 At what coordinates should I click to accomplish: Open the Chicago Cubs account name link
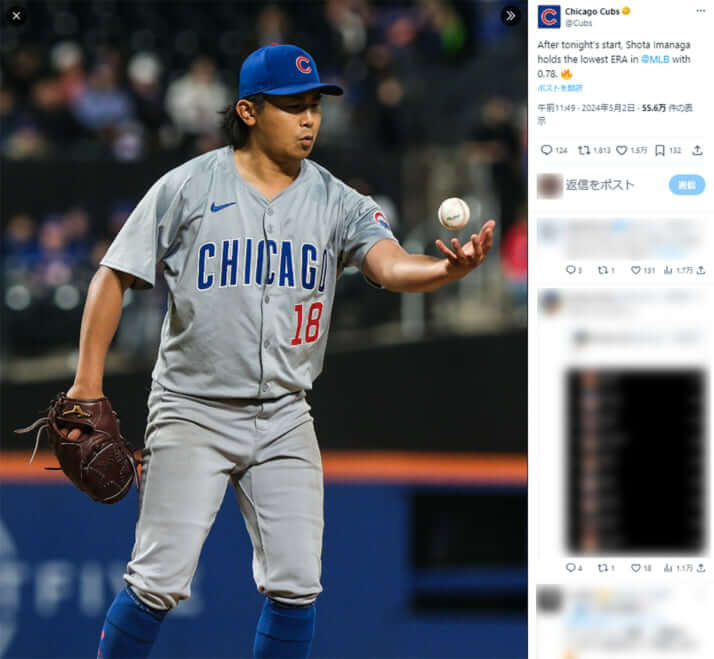[x=592, y=11]
